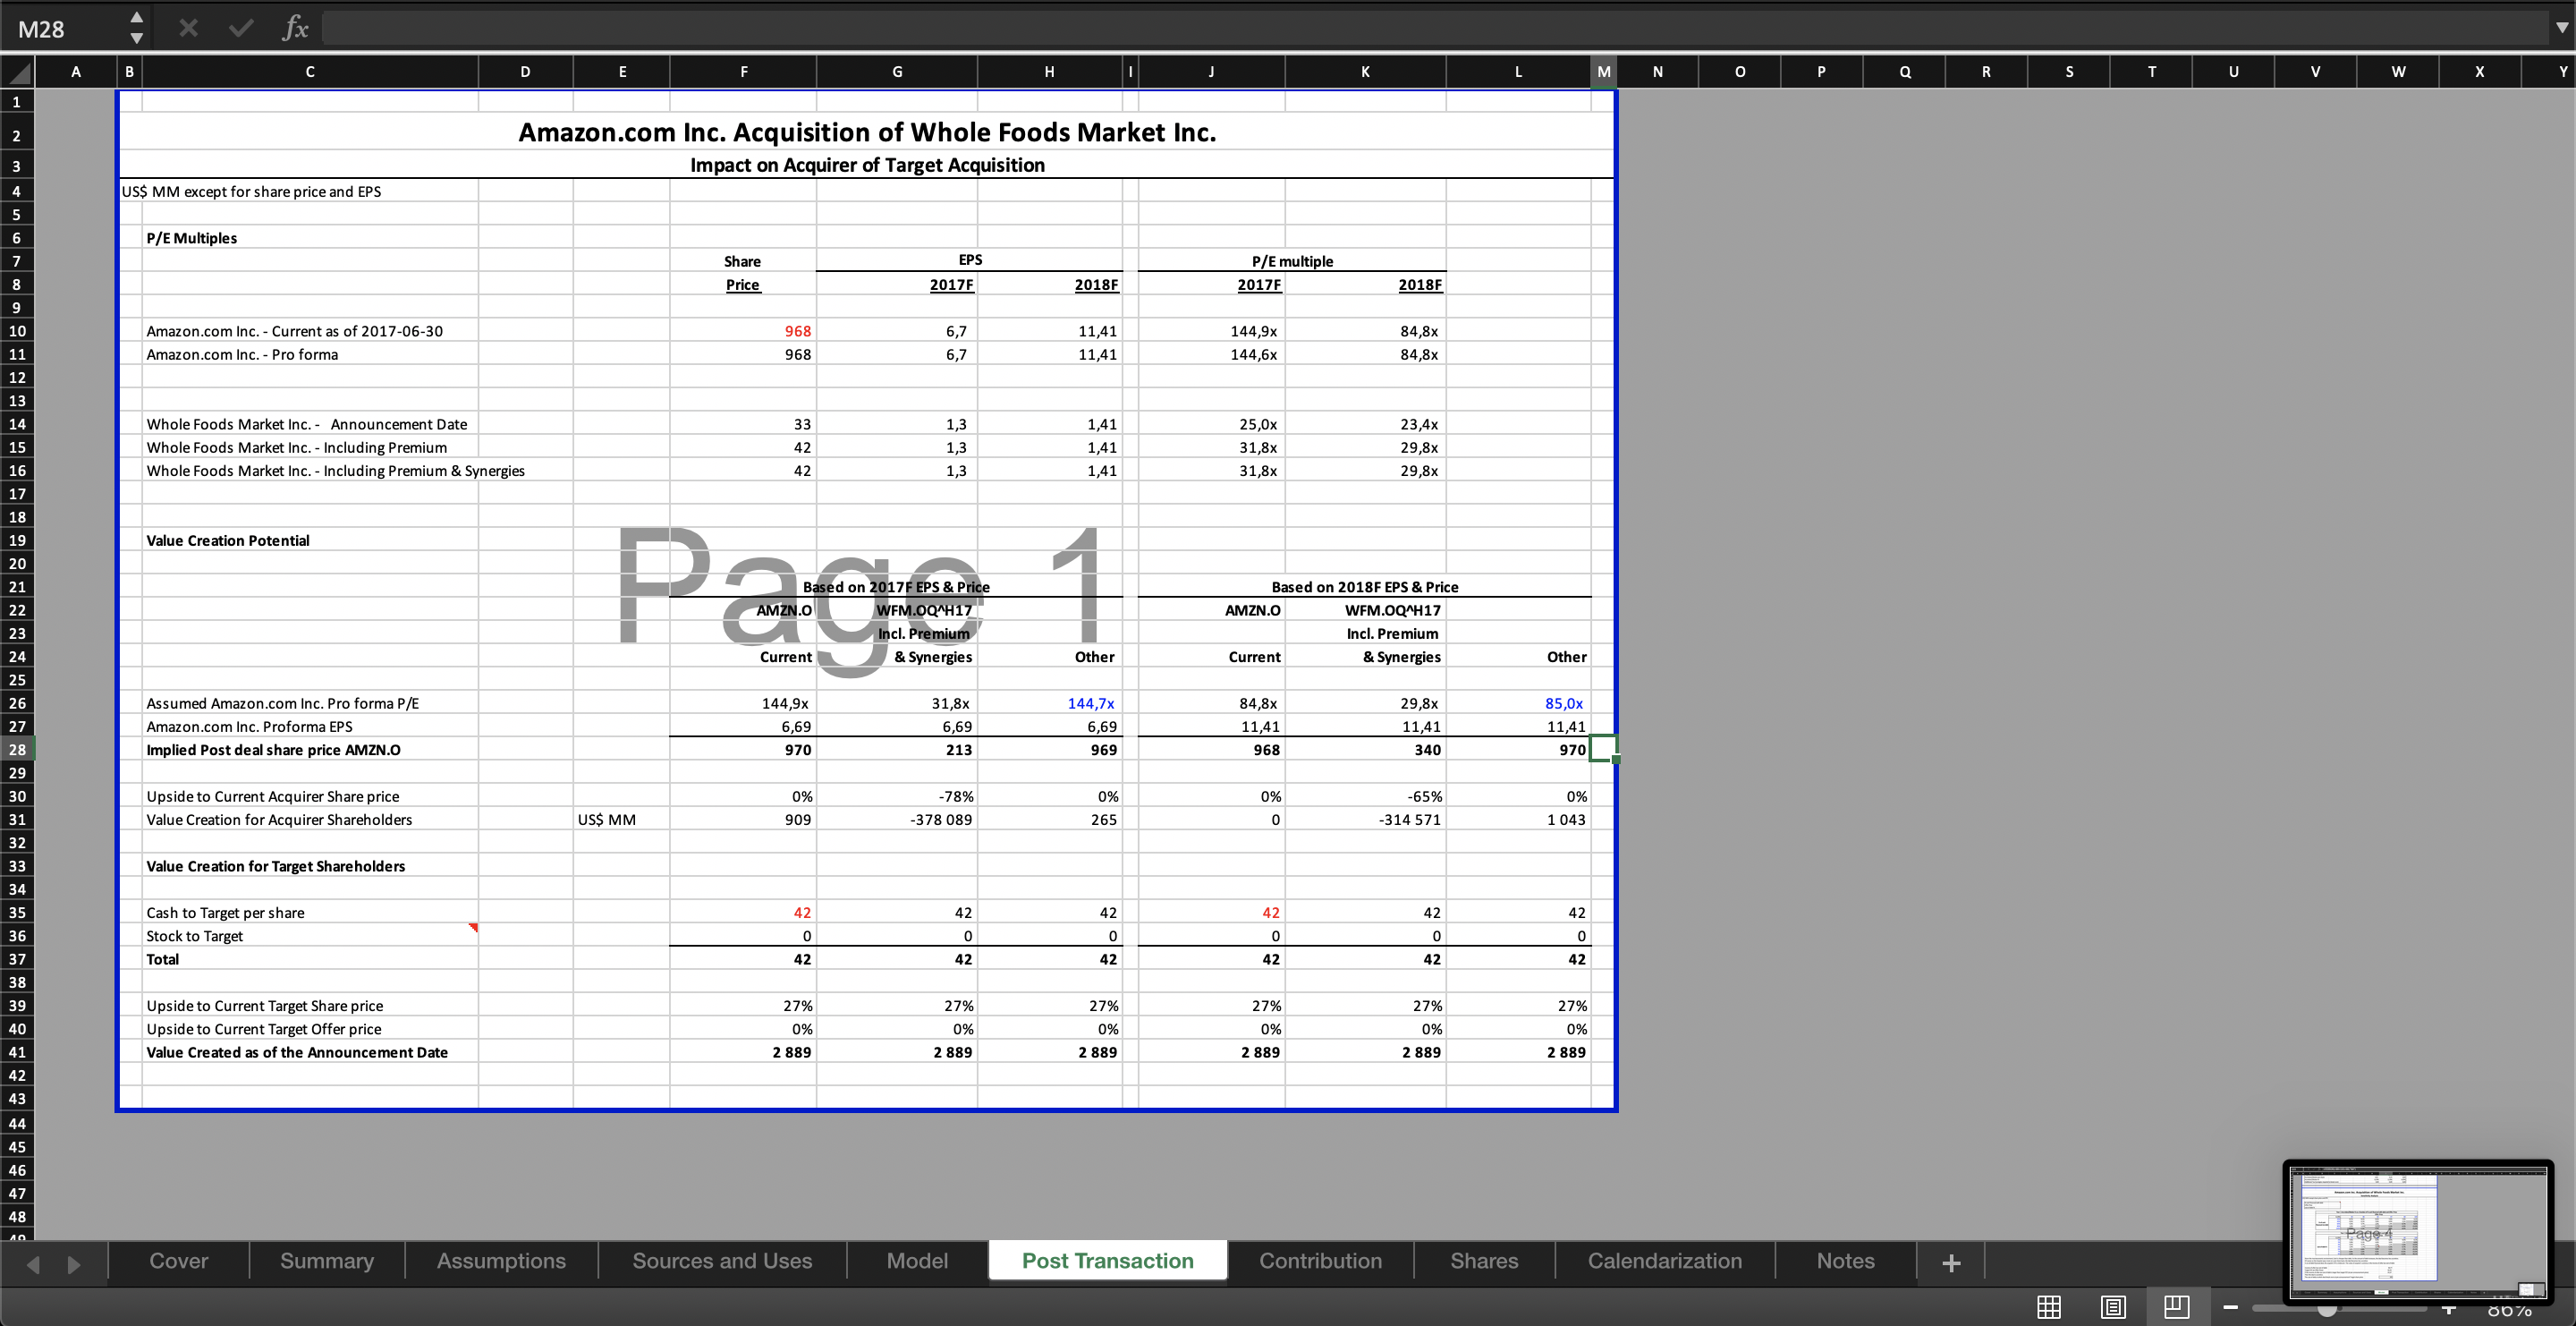The width and height of the screenshot is (2576, 1326).
Task: Click 'Upside to Current Target Offer price' label
Action: [x=263, y=1028]
